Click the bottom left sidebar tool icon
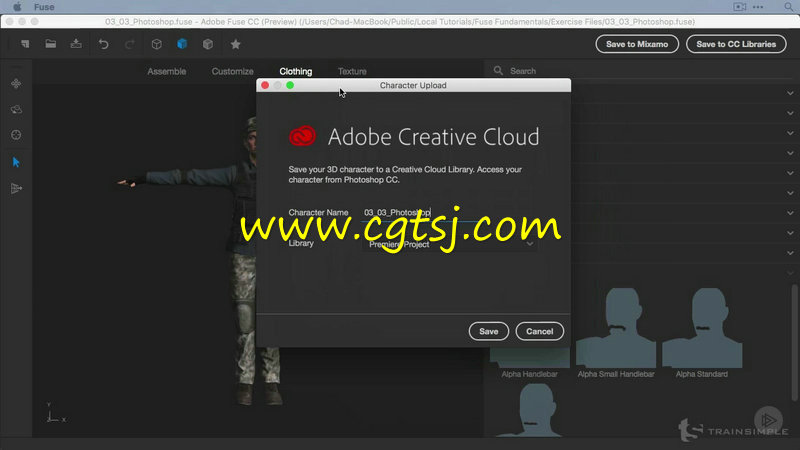The width and height of the screenshot is (800, 450). (16, 188)
